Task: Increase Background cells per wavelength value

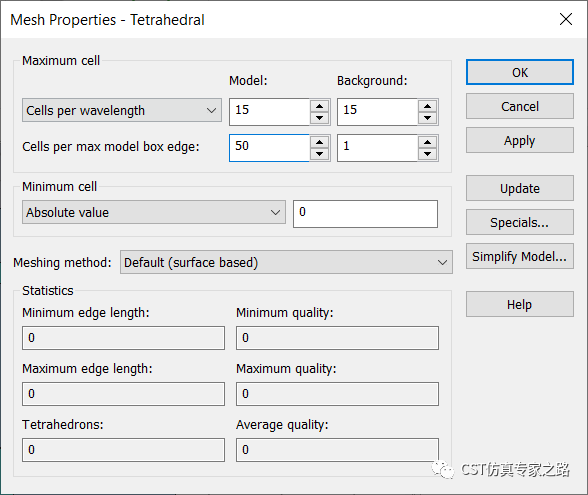Action: (x=428, y=106)
